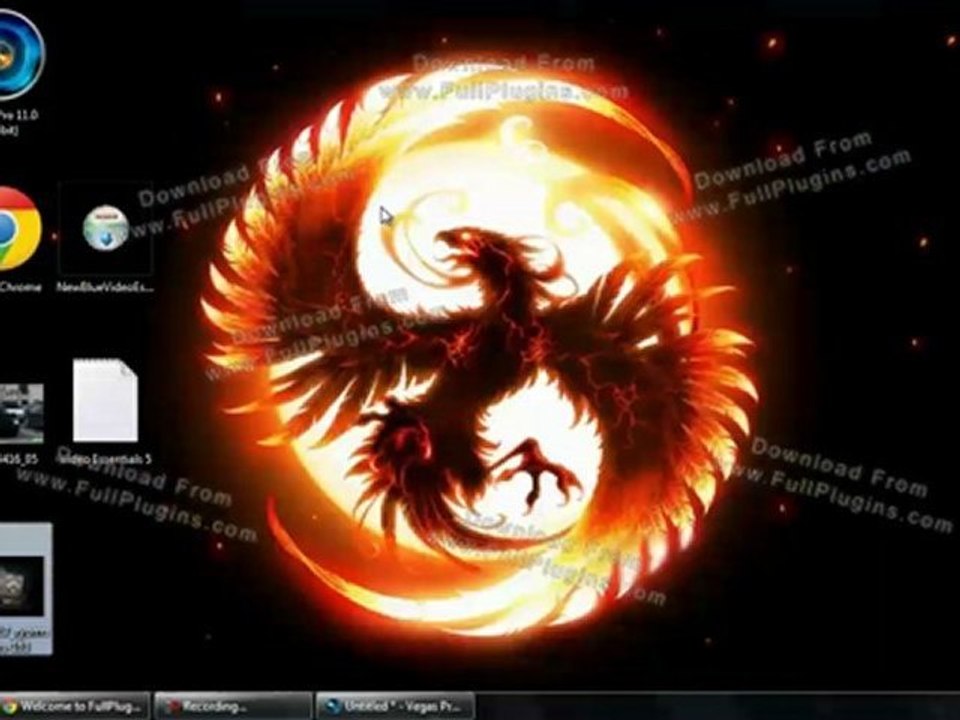
Task: Click the NewBlueVideoEs... file name label
Action: tap(105, 287)
